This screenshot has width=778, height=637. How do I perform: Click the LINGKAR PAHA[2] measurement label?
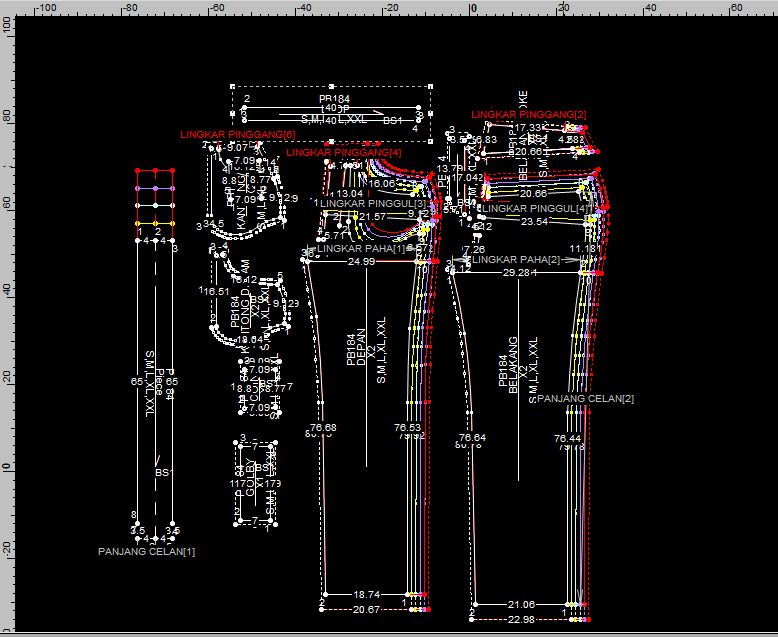tap(517, 260)
